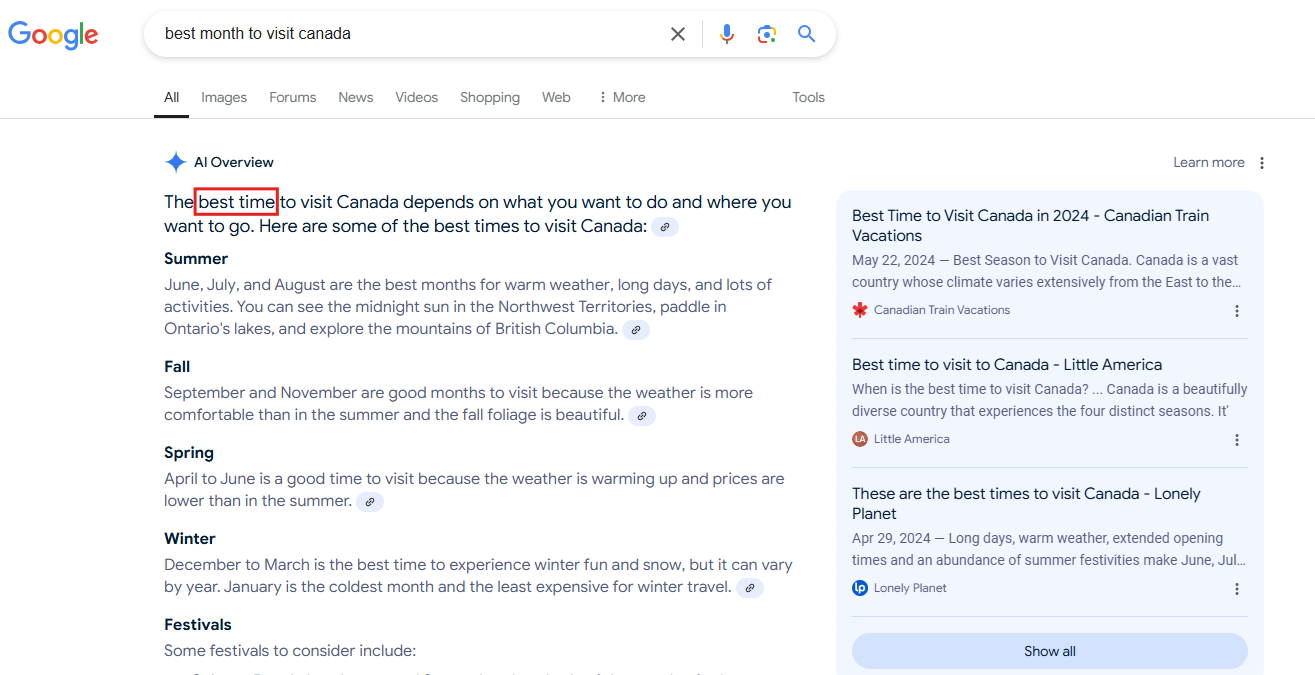Open options menu for Lonely Planet result

(1237, 589)
